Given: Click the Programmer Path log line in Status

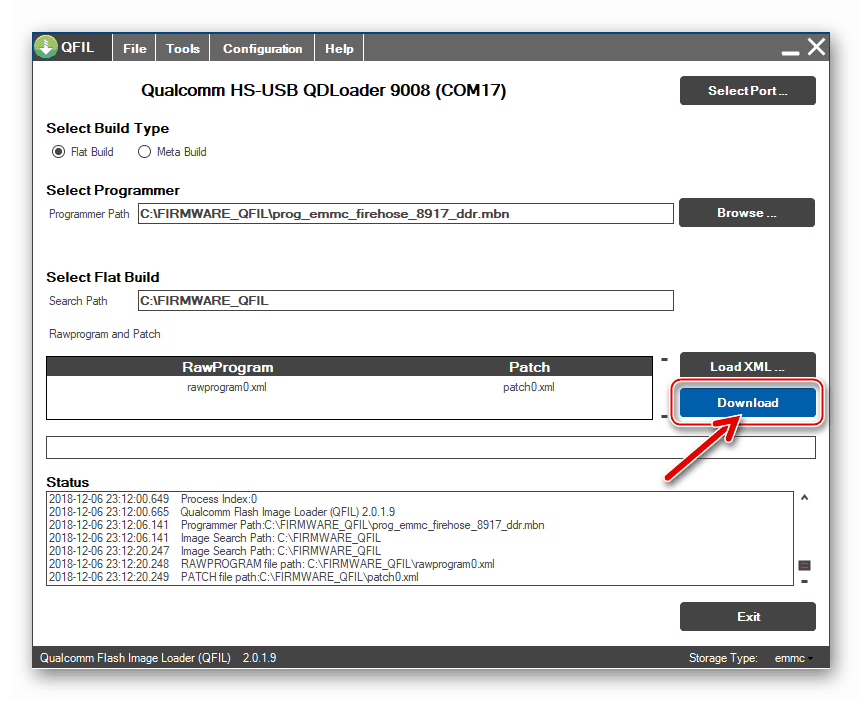Looking at the screenshot, I should (x=297, y=525).
